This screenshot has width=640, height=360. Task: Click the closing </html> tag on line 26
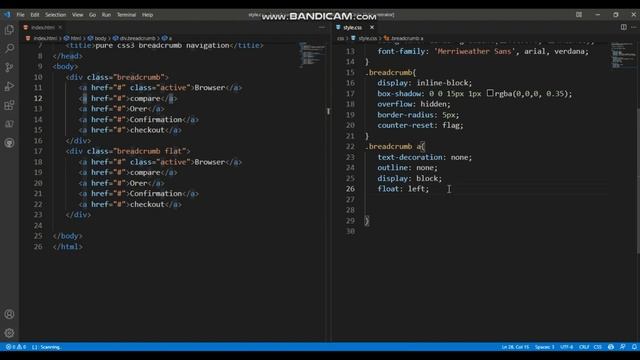(68, 247)
